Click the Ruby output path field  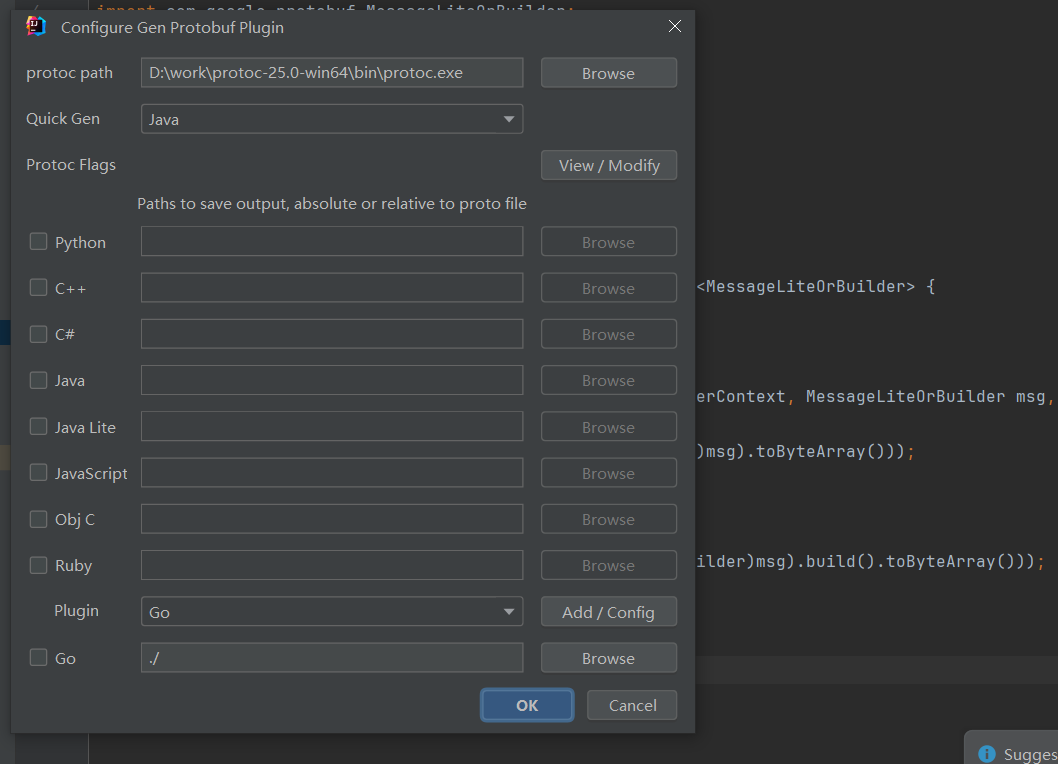332,565
